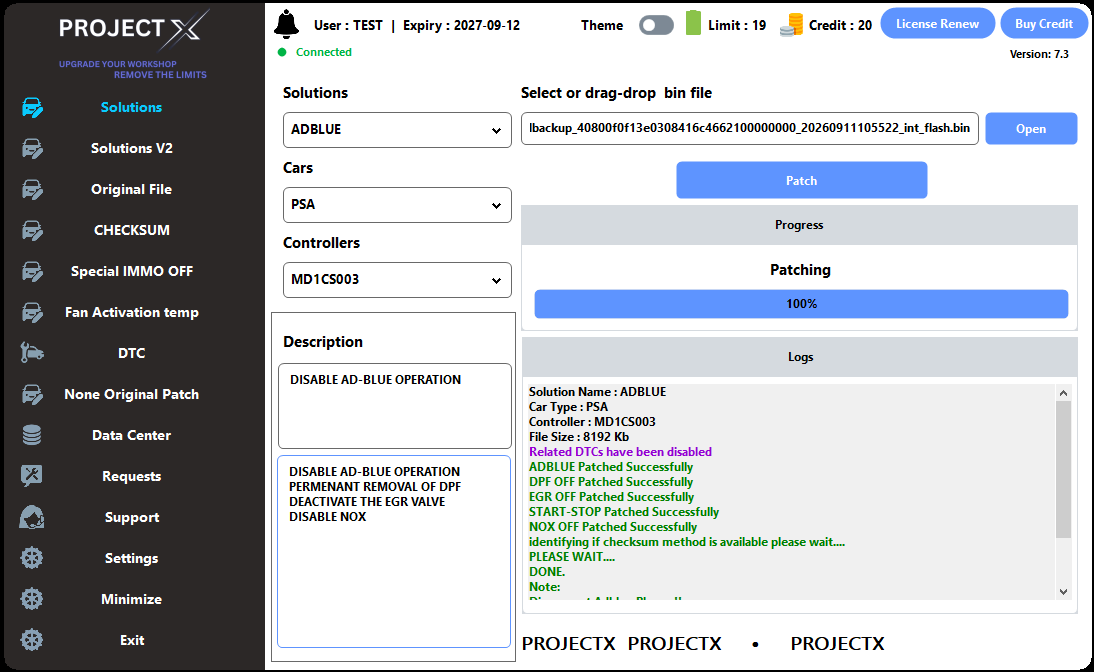The width and height of the screenshot is (1094, 672).
Task: Click 'Related DTCs have been disabled' log line
Action: pos(620,452)
